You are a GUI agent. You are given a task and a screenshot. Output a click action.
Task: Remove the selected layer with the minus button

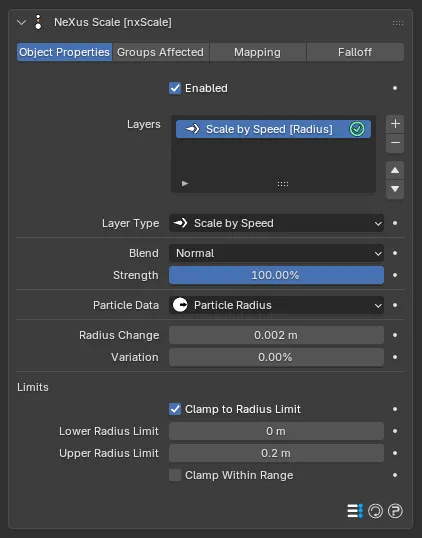(395, 143)
